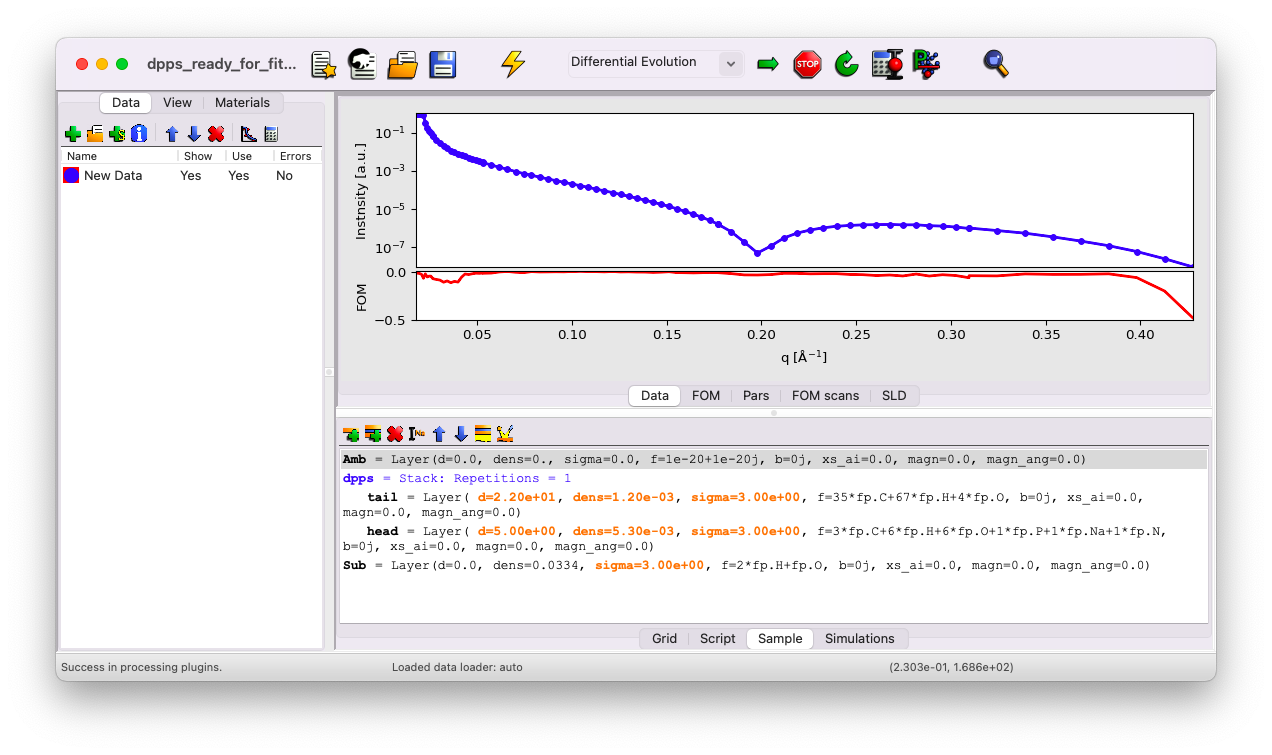This screenshot has height=755, width=1272.
Task: Select the head layer entry
Action: click(774, 539)
